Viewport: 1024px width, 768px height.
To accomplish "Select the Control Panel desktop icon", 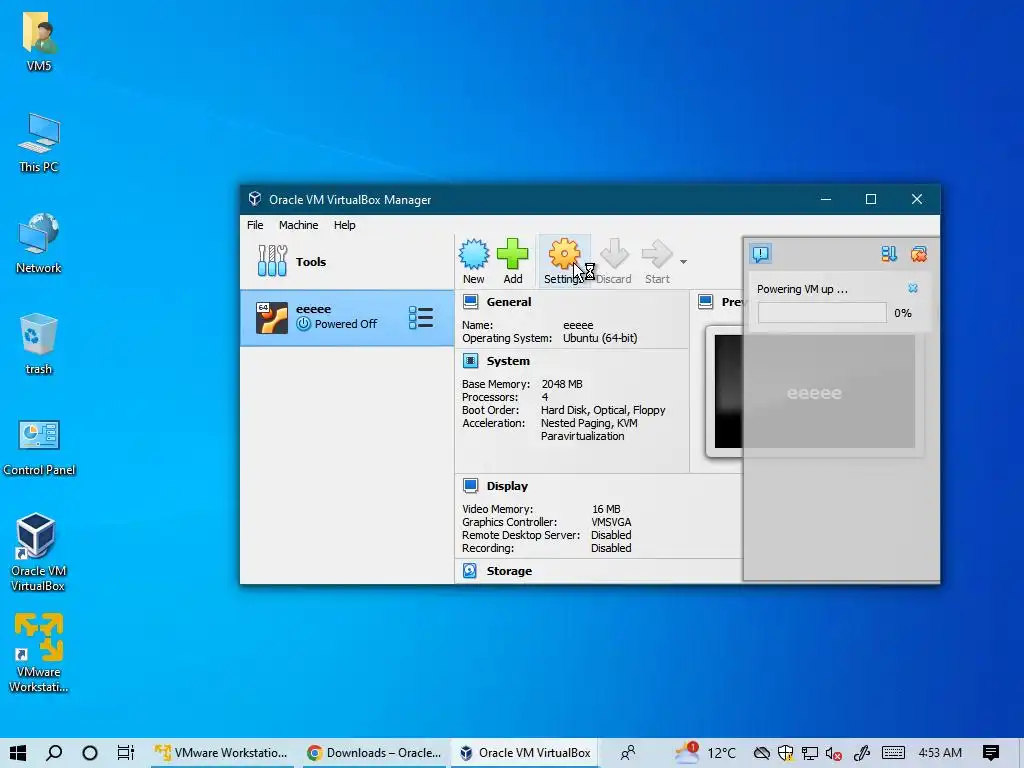I will point(39,447).
